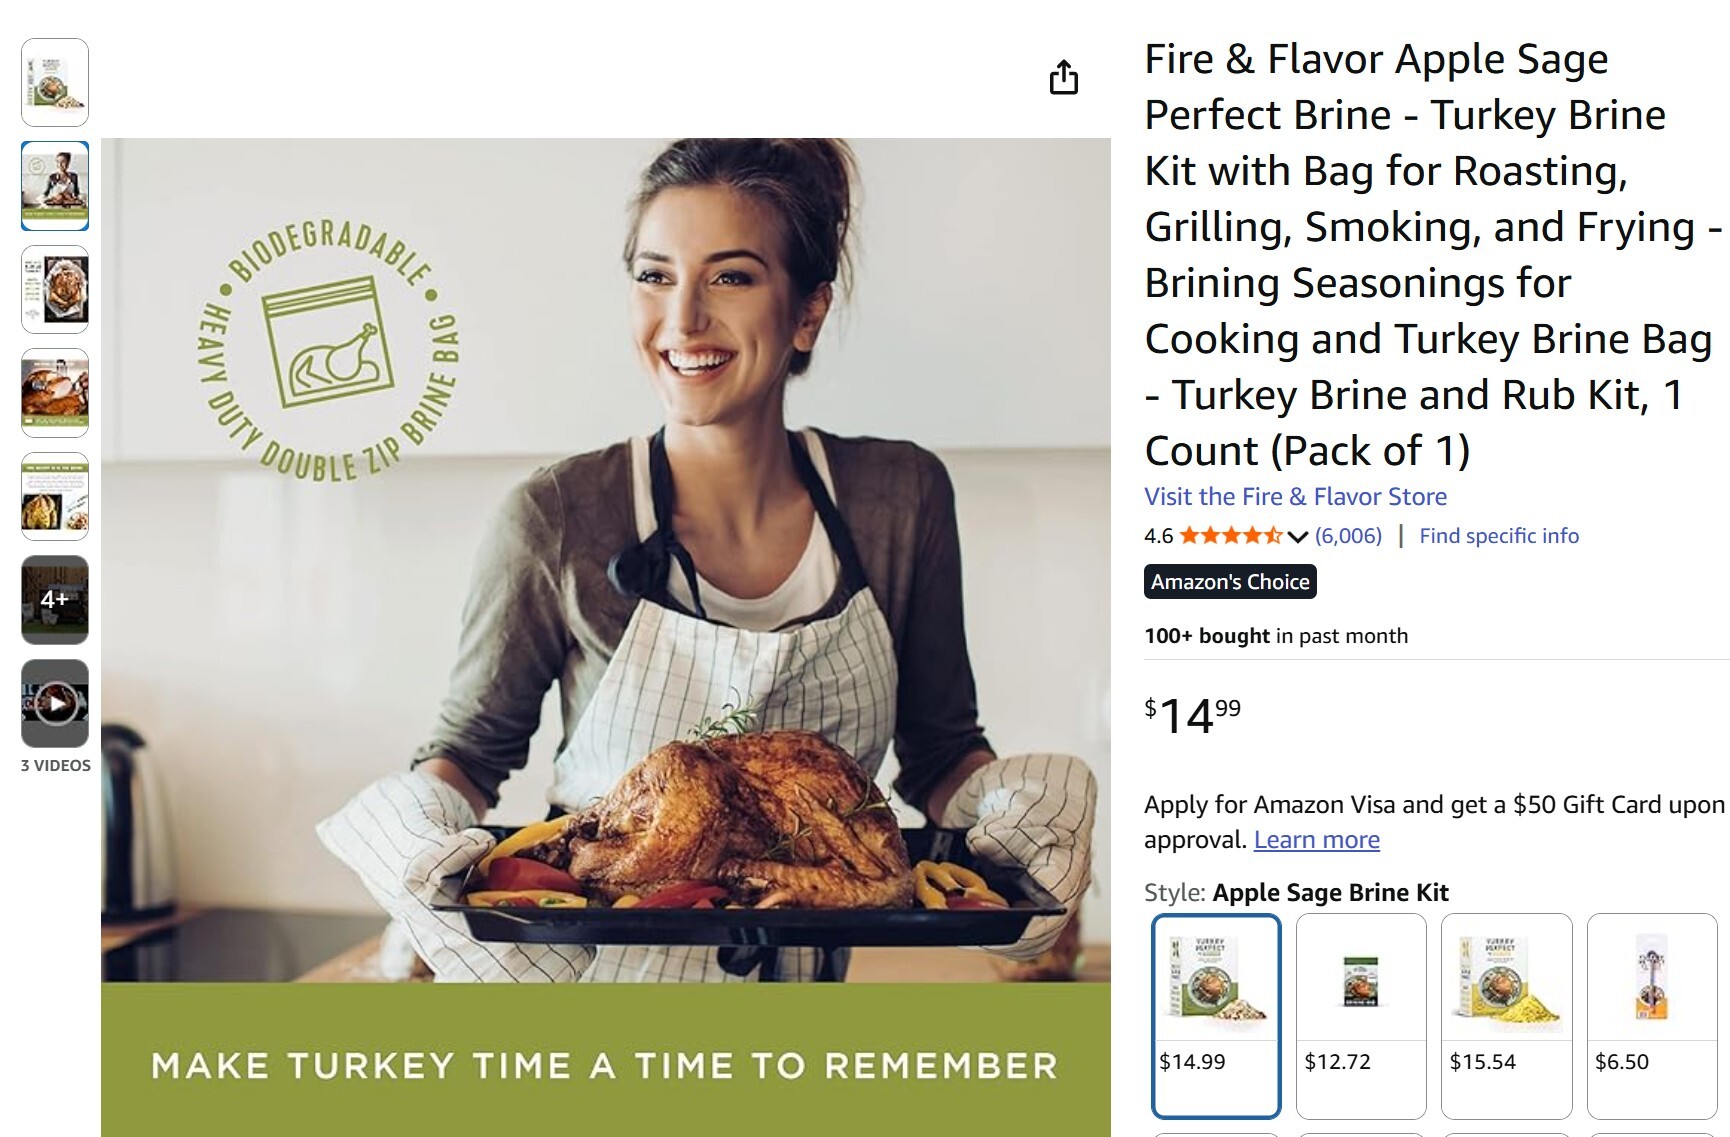View the third turkey pan thumbnail
This screenshot has height=1137, width=1730.
coord(55,290)
